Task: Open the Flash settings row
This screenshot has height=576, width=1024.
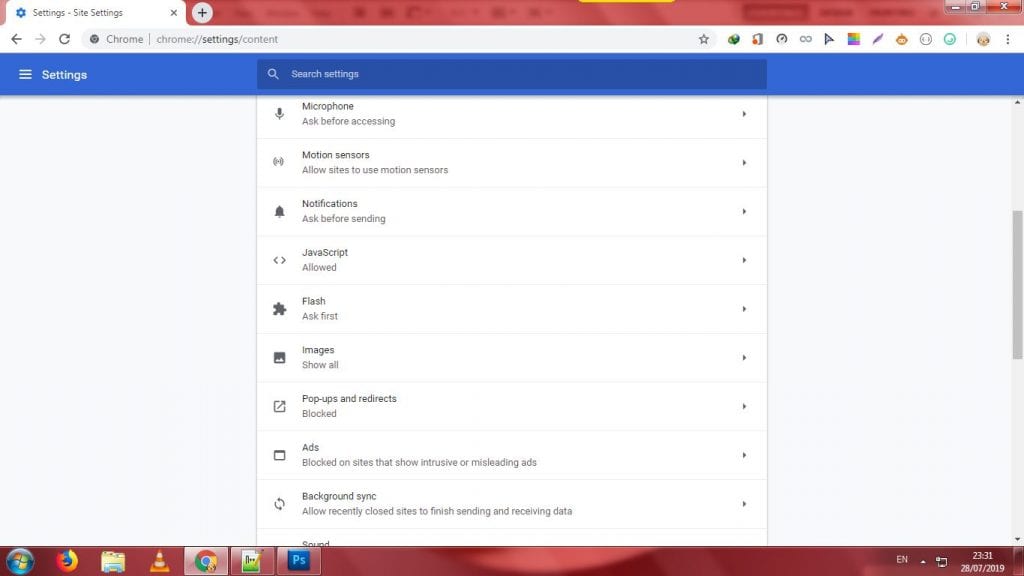Action: click(511, 309)
